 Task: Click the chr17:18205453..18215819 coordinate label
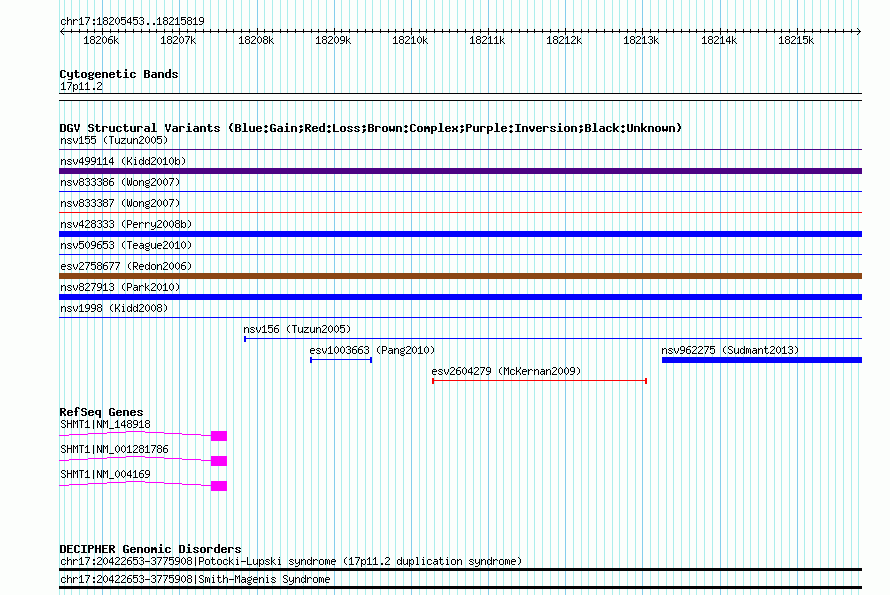pyautogui.click(x=132, y=21)
